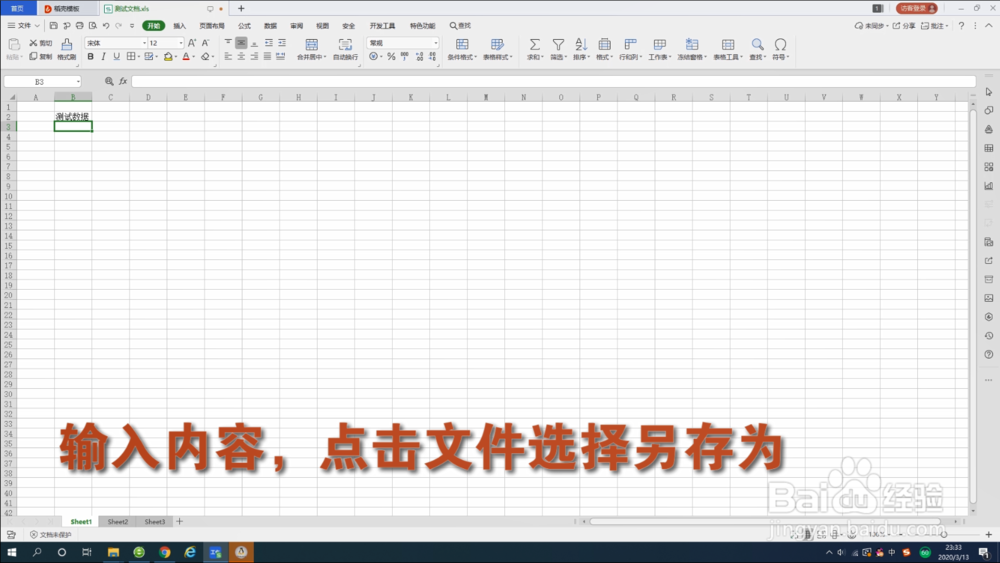Image resolution: width=1000 pixels, height=563 pixels.
Task: Open the Name Box dropdown showing B3
Action: coord(78,82)
